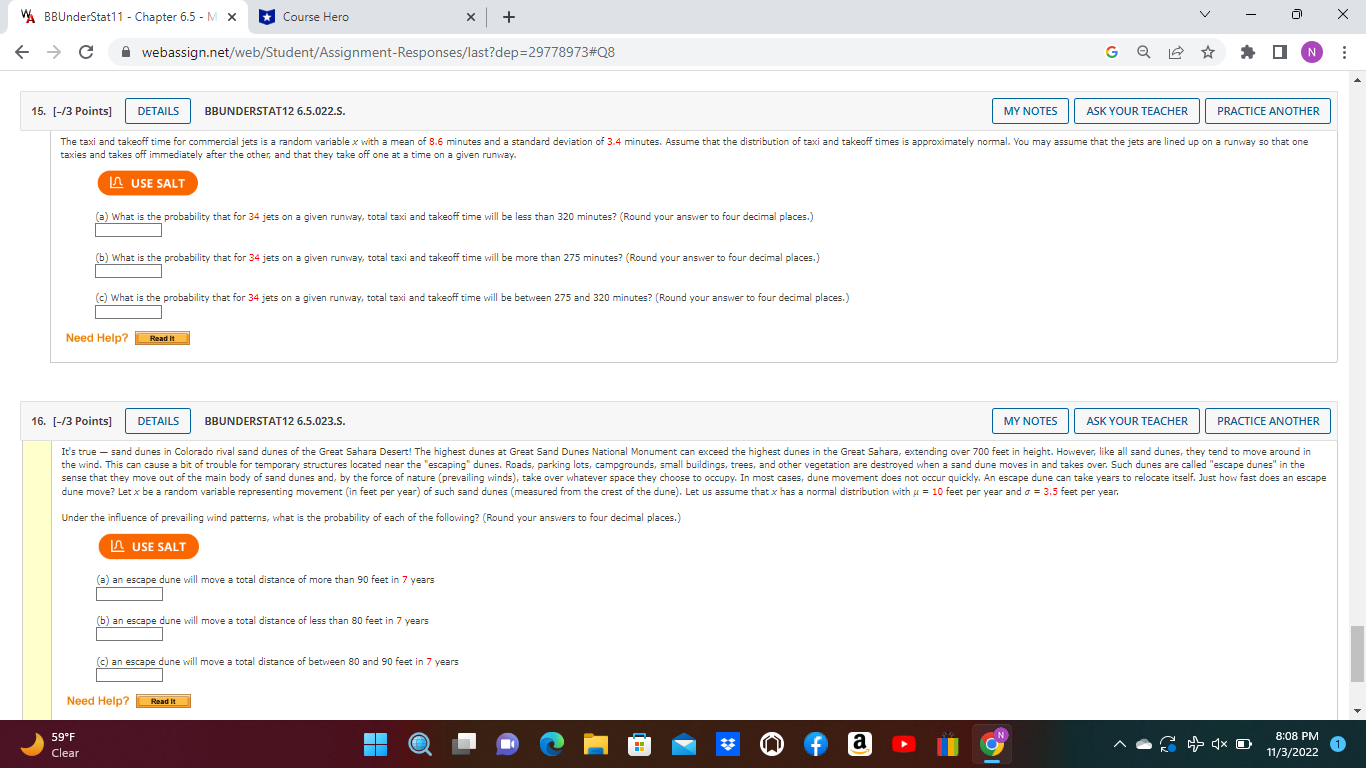This screenshot has height=768, width=1366.
Task: Open Facebook from the taskbar
Action: coord(815,744)
